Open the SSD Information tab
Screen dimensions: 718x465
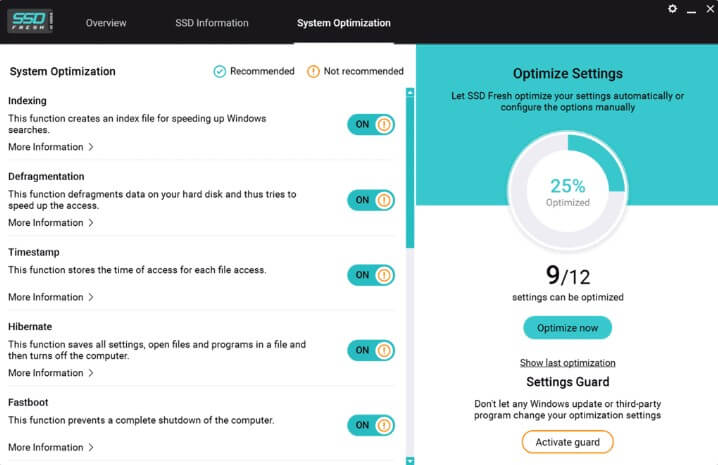[212, 23]
